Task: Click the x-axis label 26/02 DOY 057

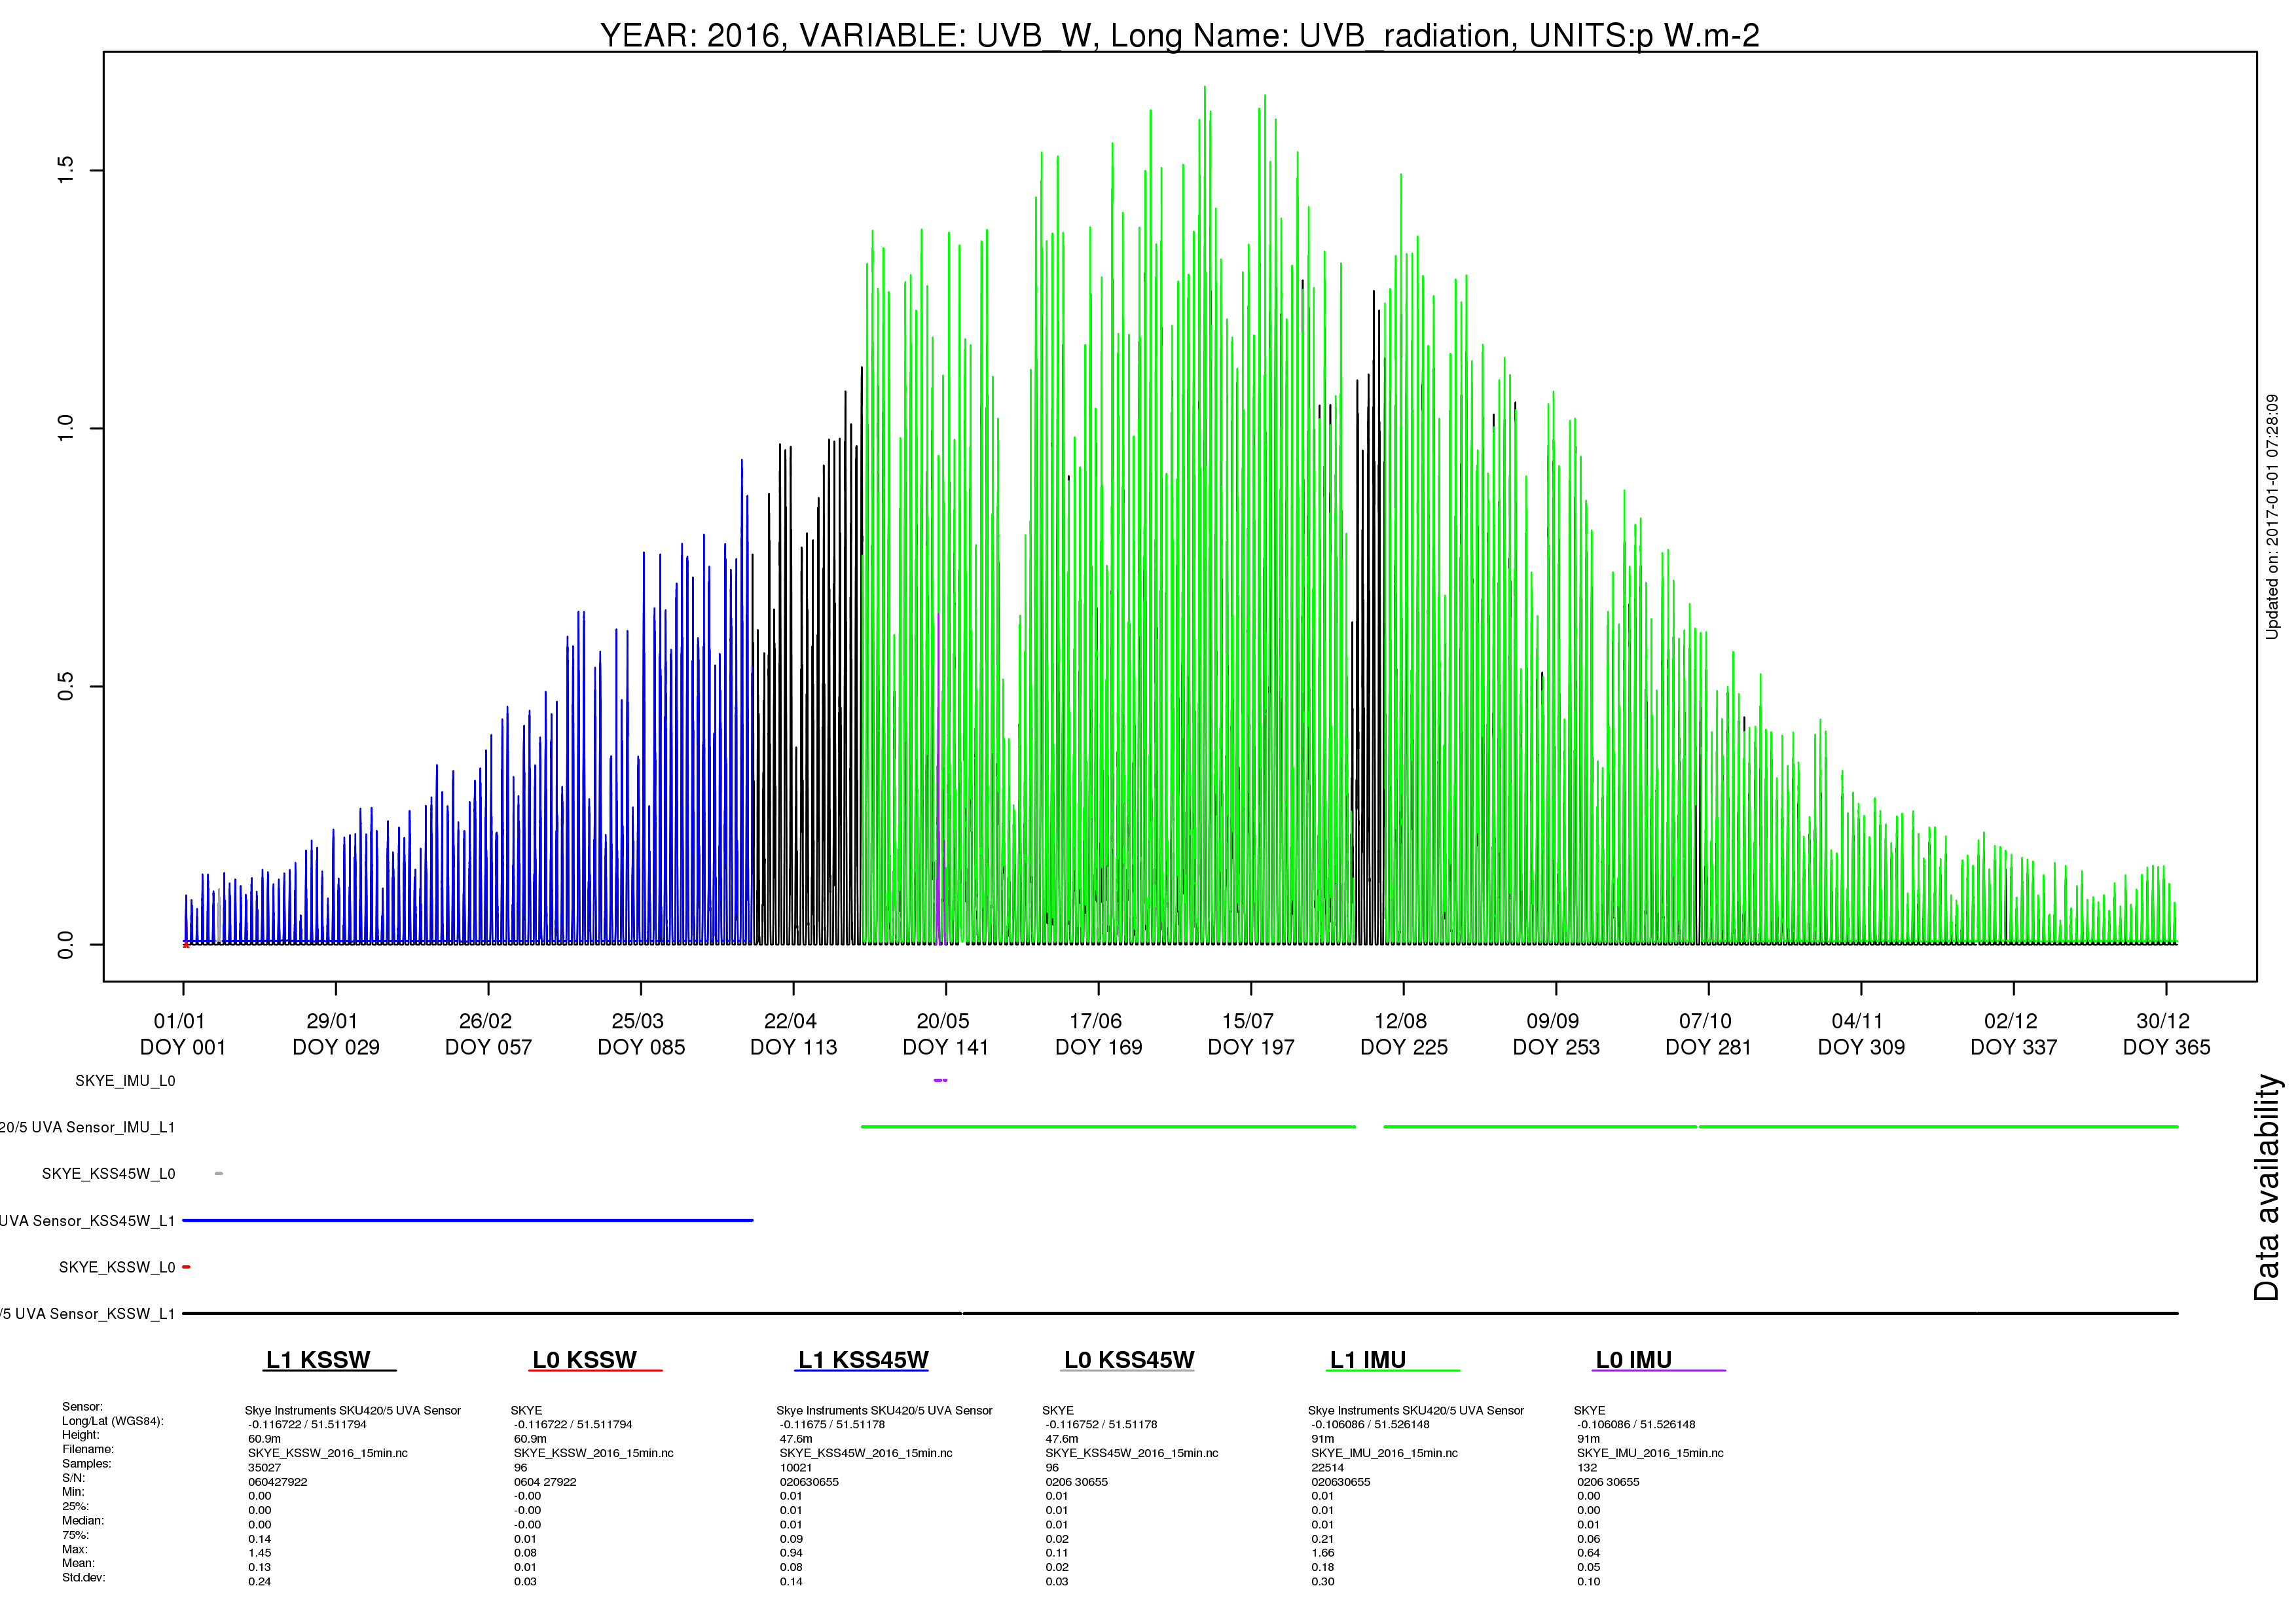Action: point(488,1034)
